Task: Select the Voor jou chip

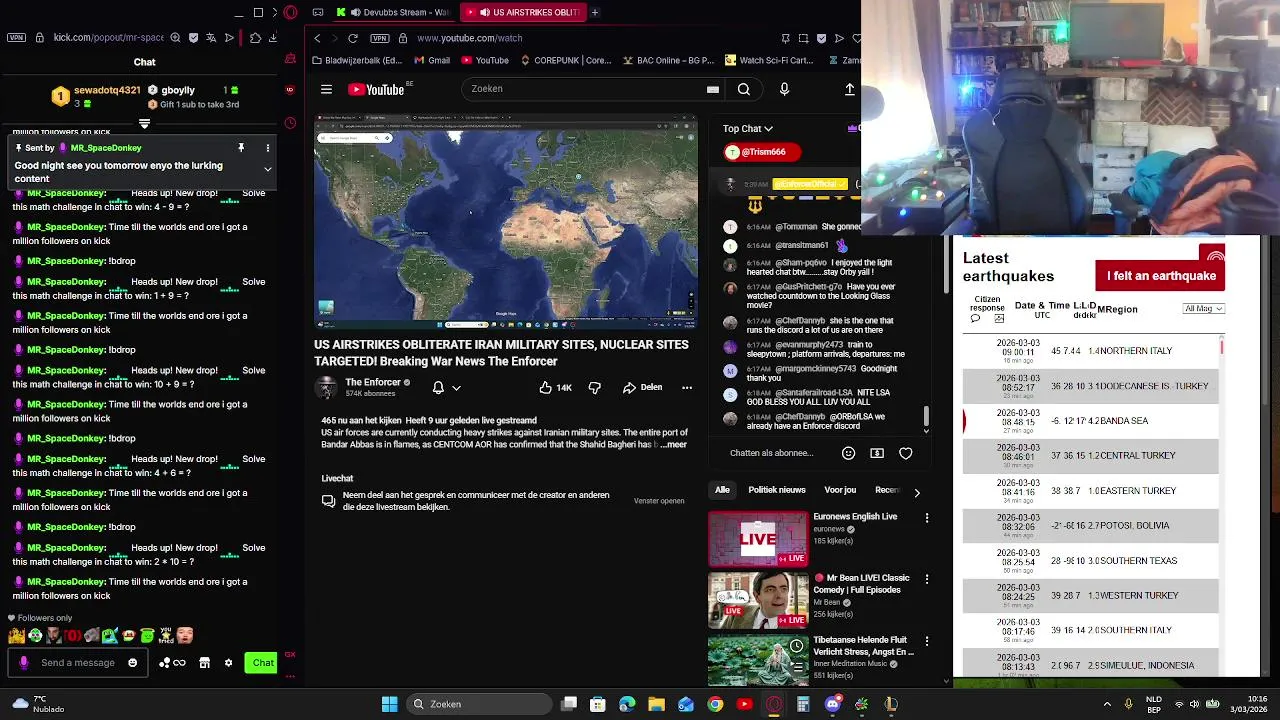Action: pyautogui.click(x=840, y=490)
